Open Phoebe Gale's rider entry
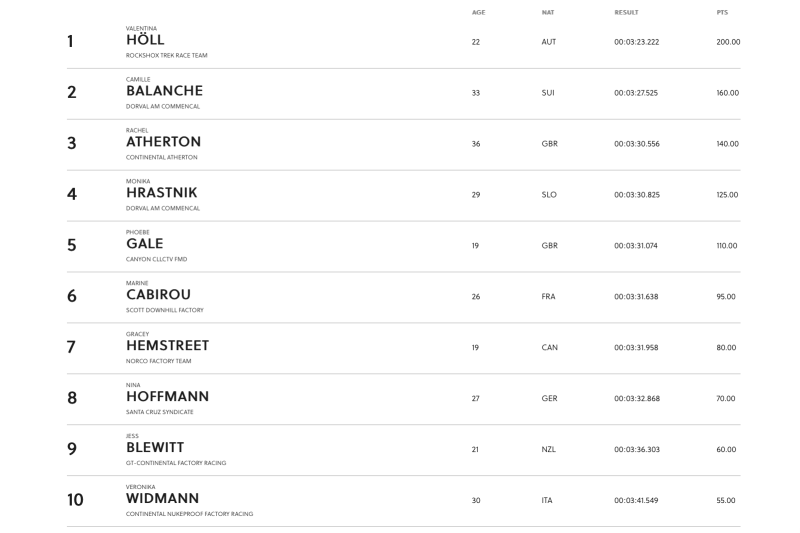Image resolution: width=800 pixels, height=533 pixels. (x=144, y=244)
